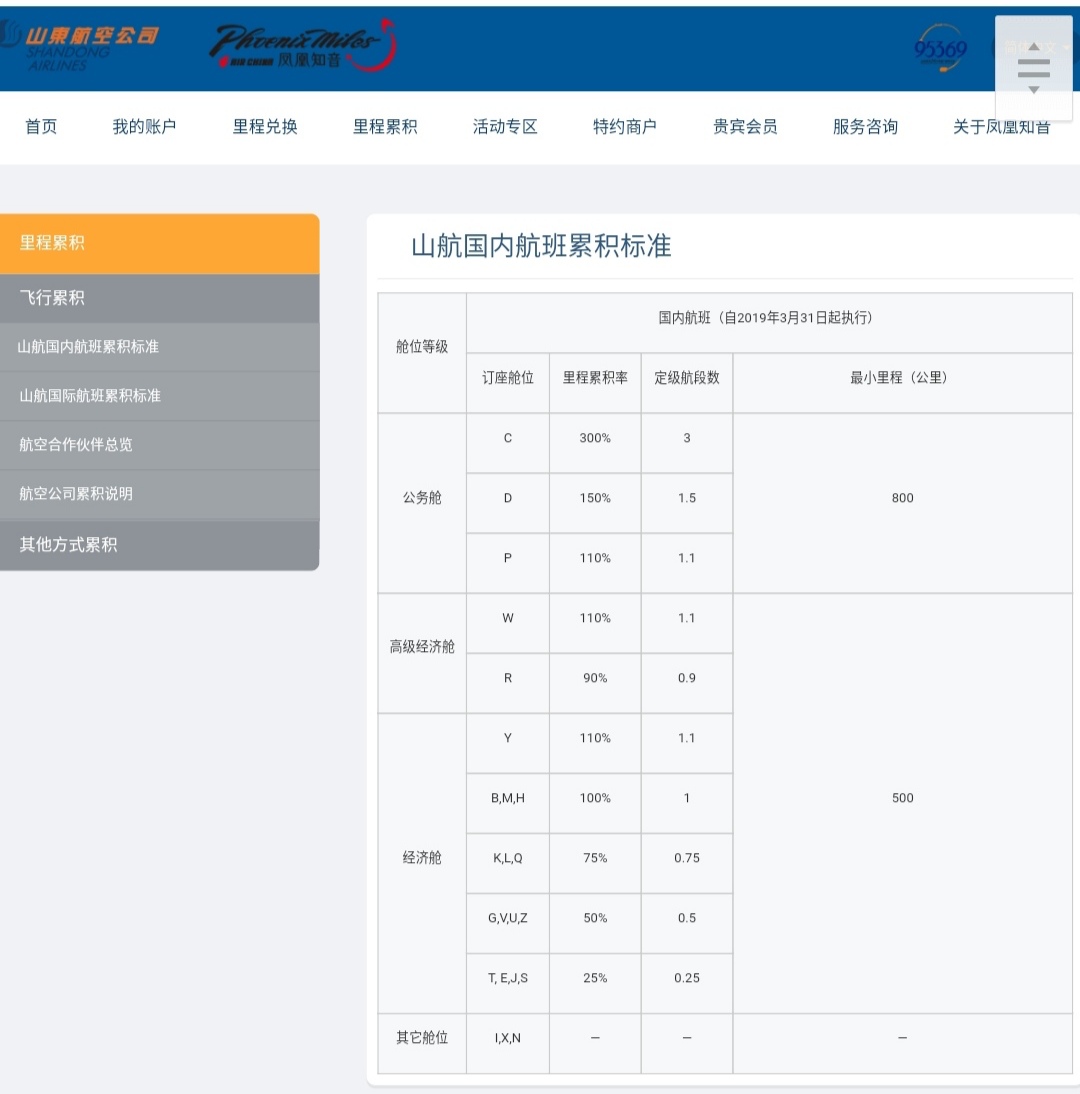
Task: Click the 500 minimum mileage cell
Action: point(903,803)
